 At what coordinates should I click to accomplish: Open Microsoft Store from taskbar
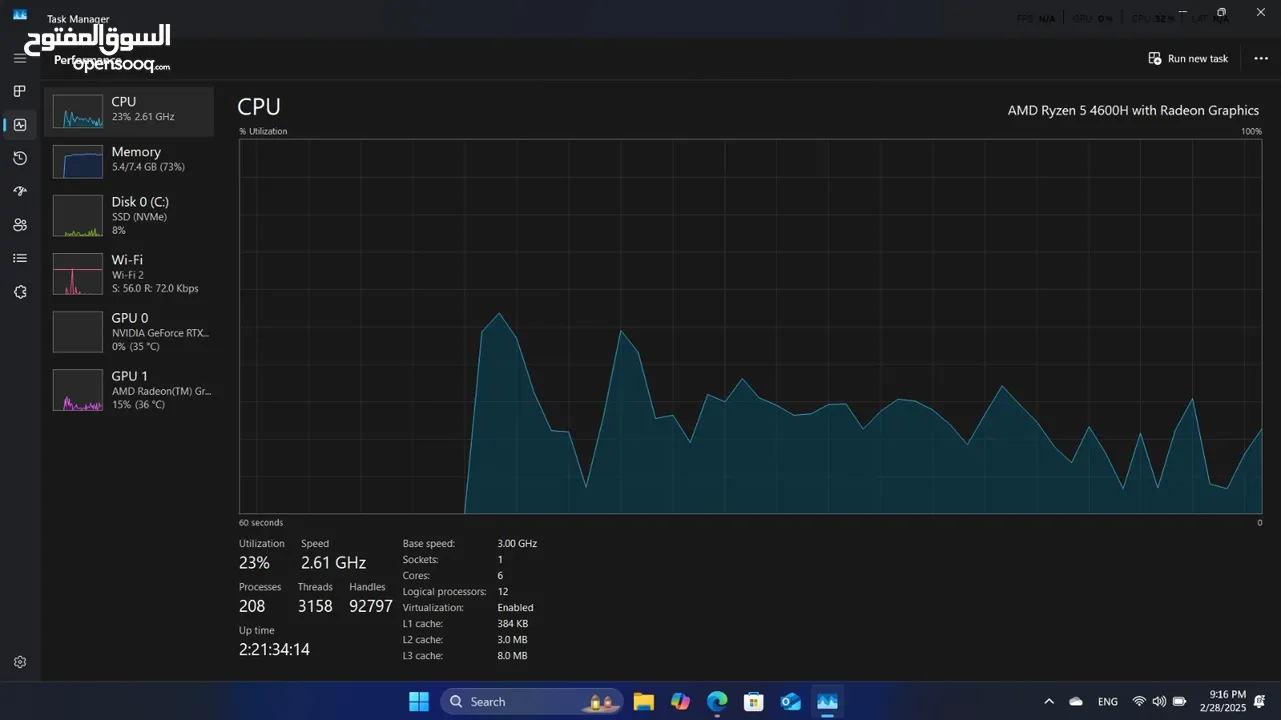tap(754, 701)
